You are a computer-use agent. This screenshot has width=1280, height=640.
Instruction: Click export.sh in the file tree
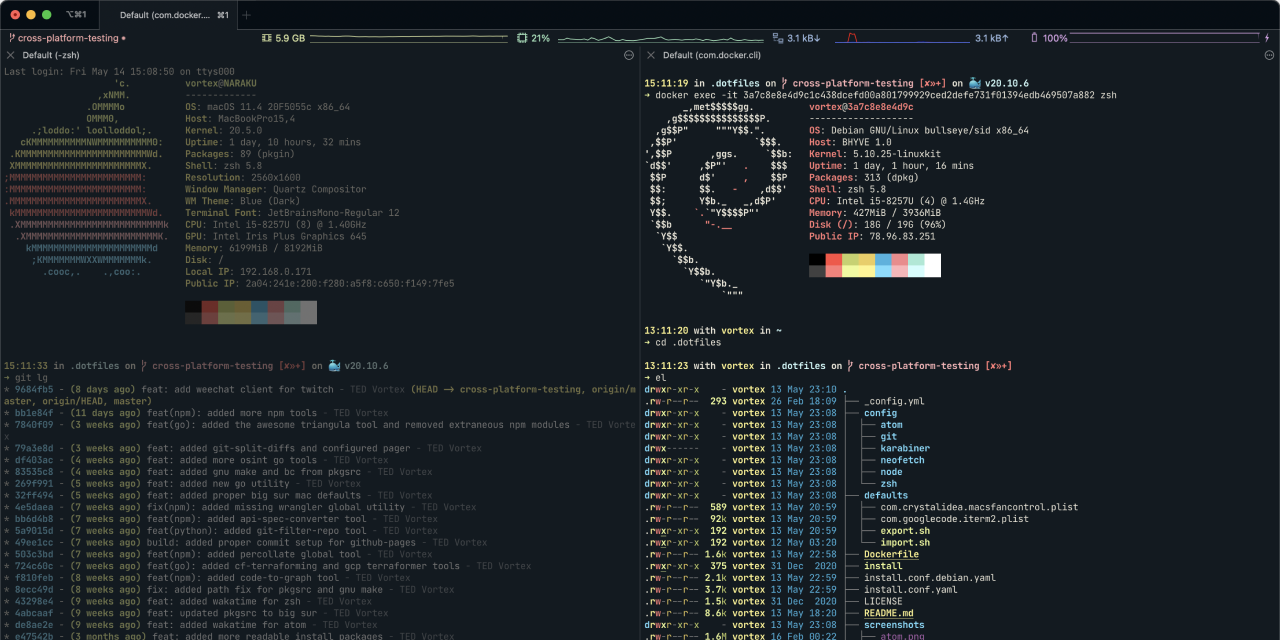905,531
